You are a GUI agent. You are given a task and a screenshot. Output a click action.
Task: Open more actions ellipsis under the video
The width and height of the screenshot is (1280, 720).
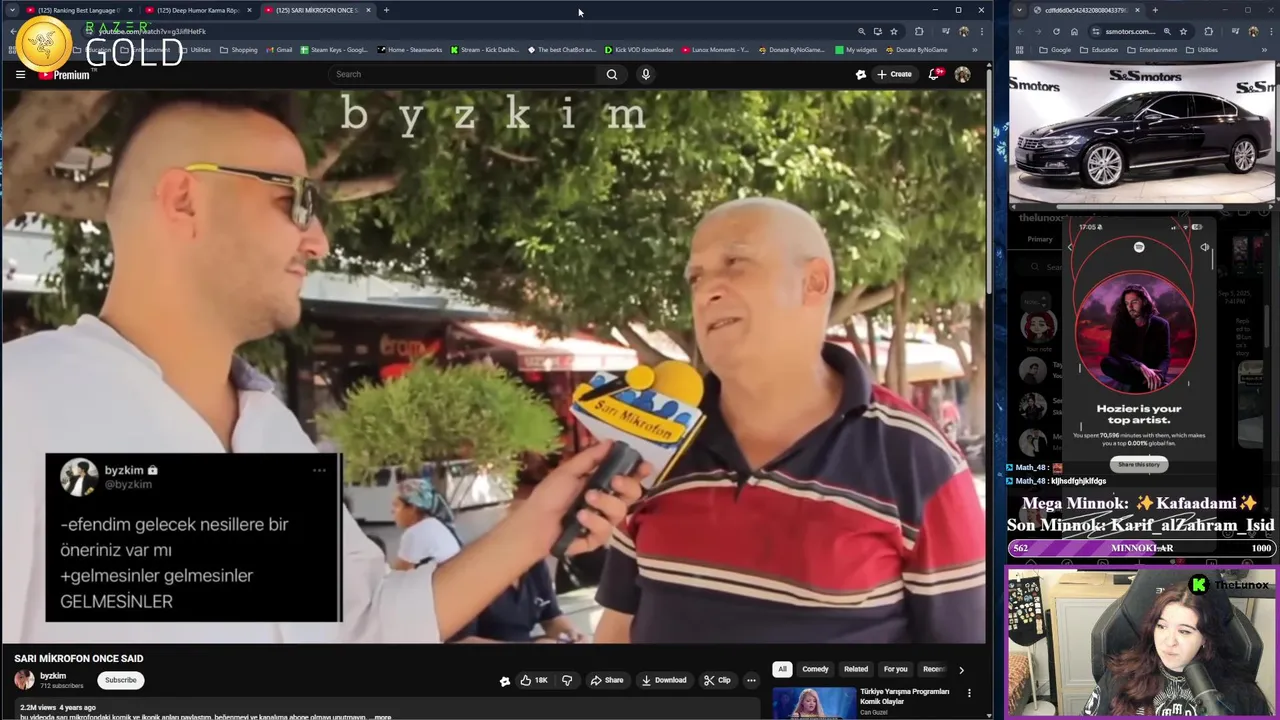(751, 680)
